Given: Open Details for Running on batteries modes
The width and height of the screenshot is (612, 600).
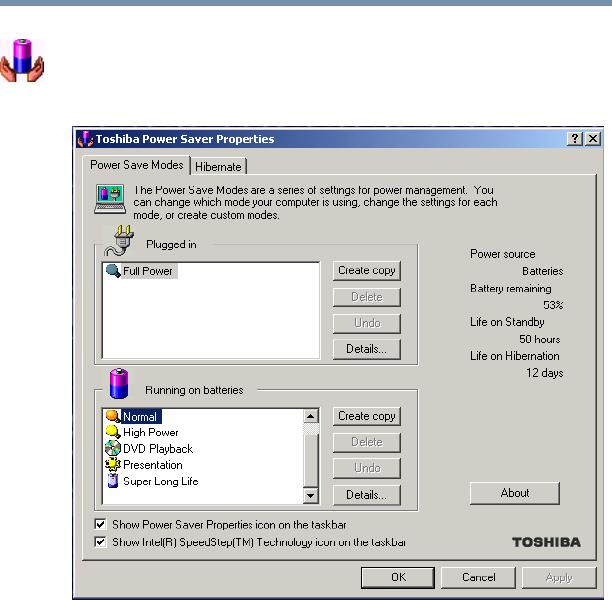Looking at the screenshot, I should [367, 495].
